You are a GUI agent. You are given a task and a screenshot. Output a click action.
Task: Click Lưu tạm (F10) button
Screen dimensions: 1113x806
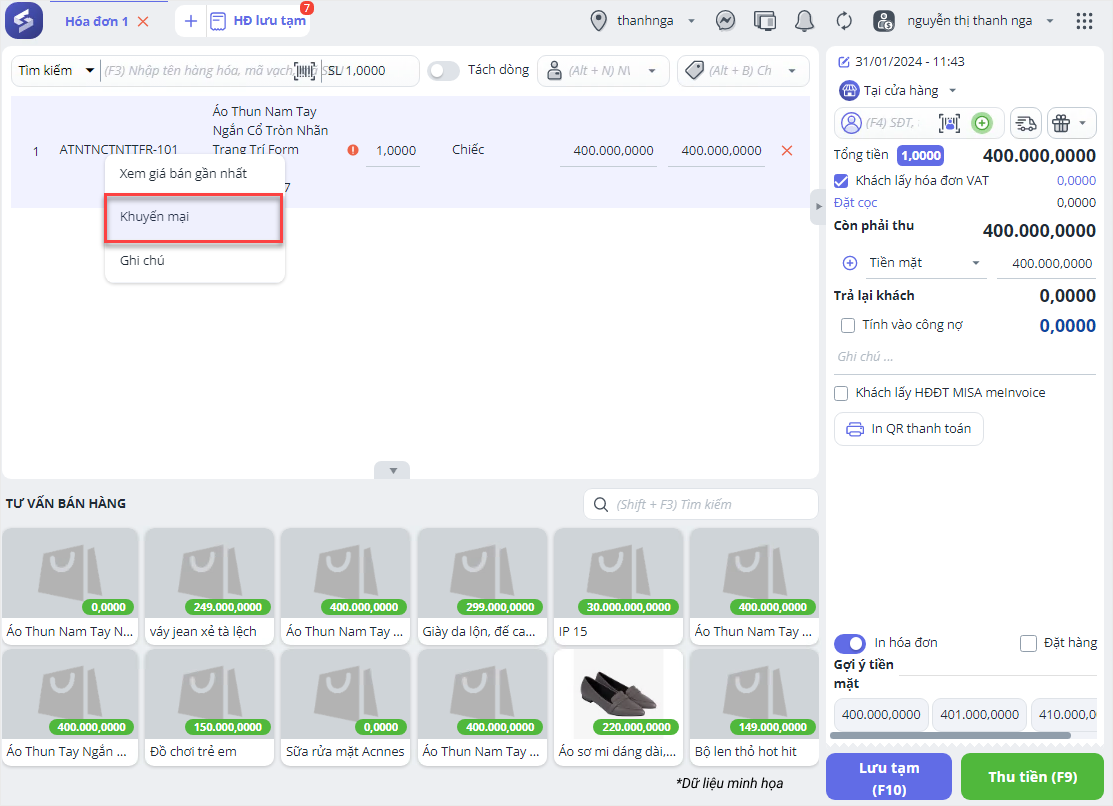pos(889,777)
